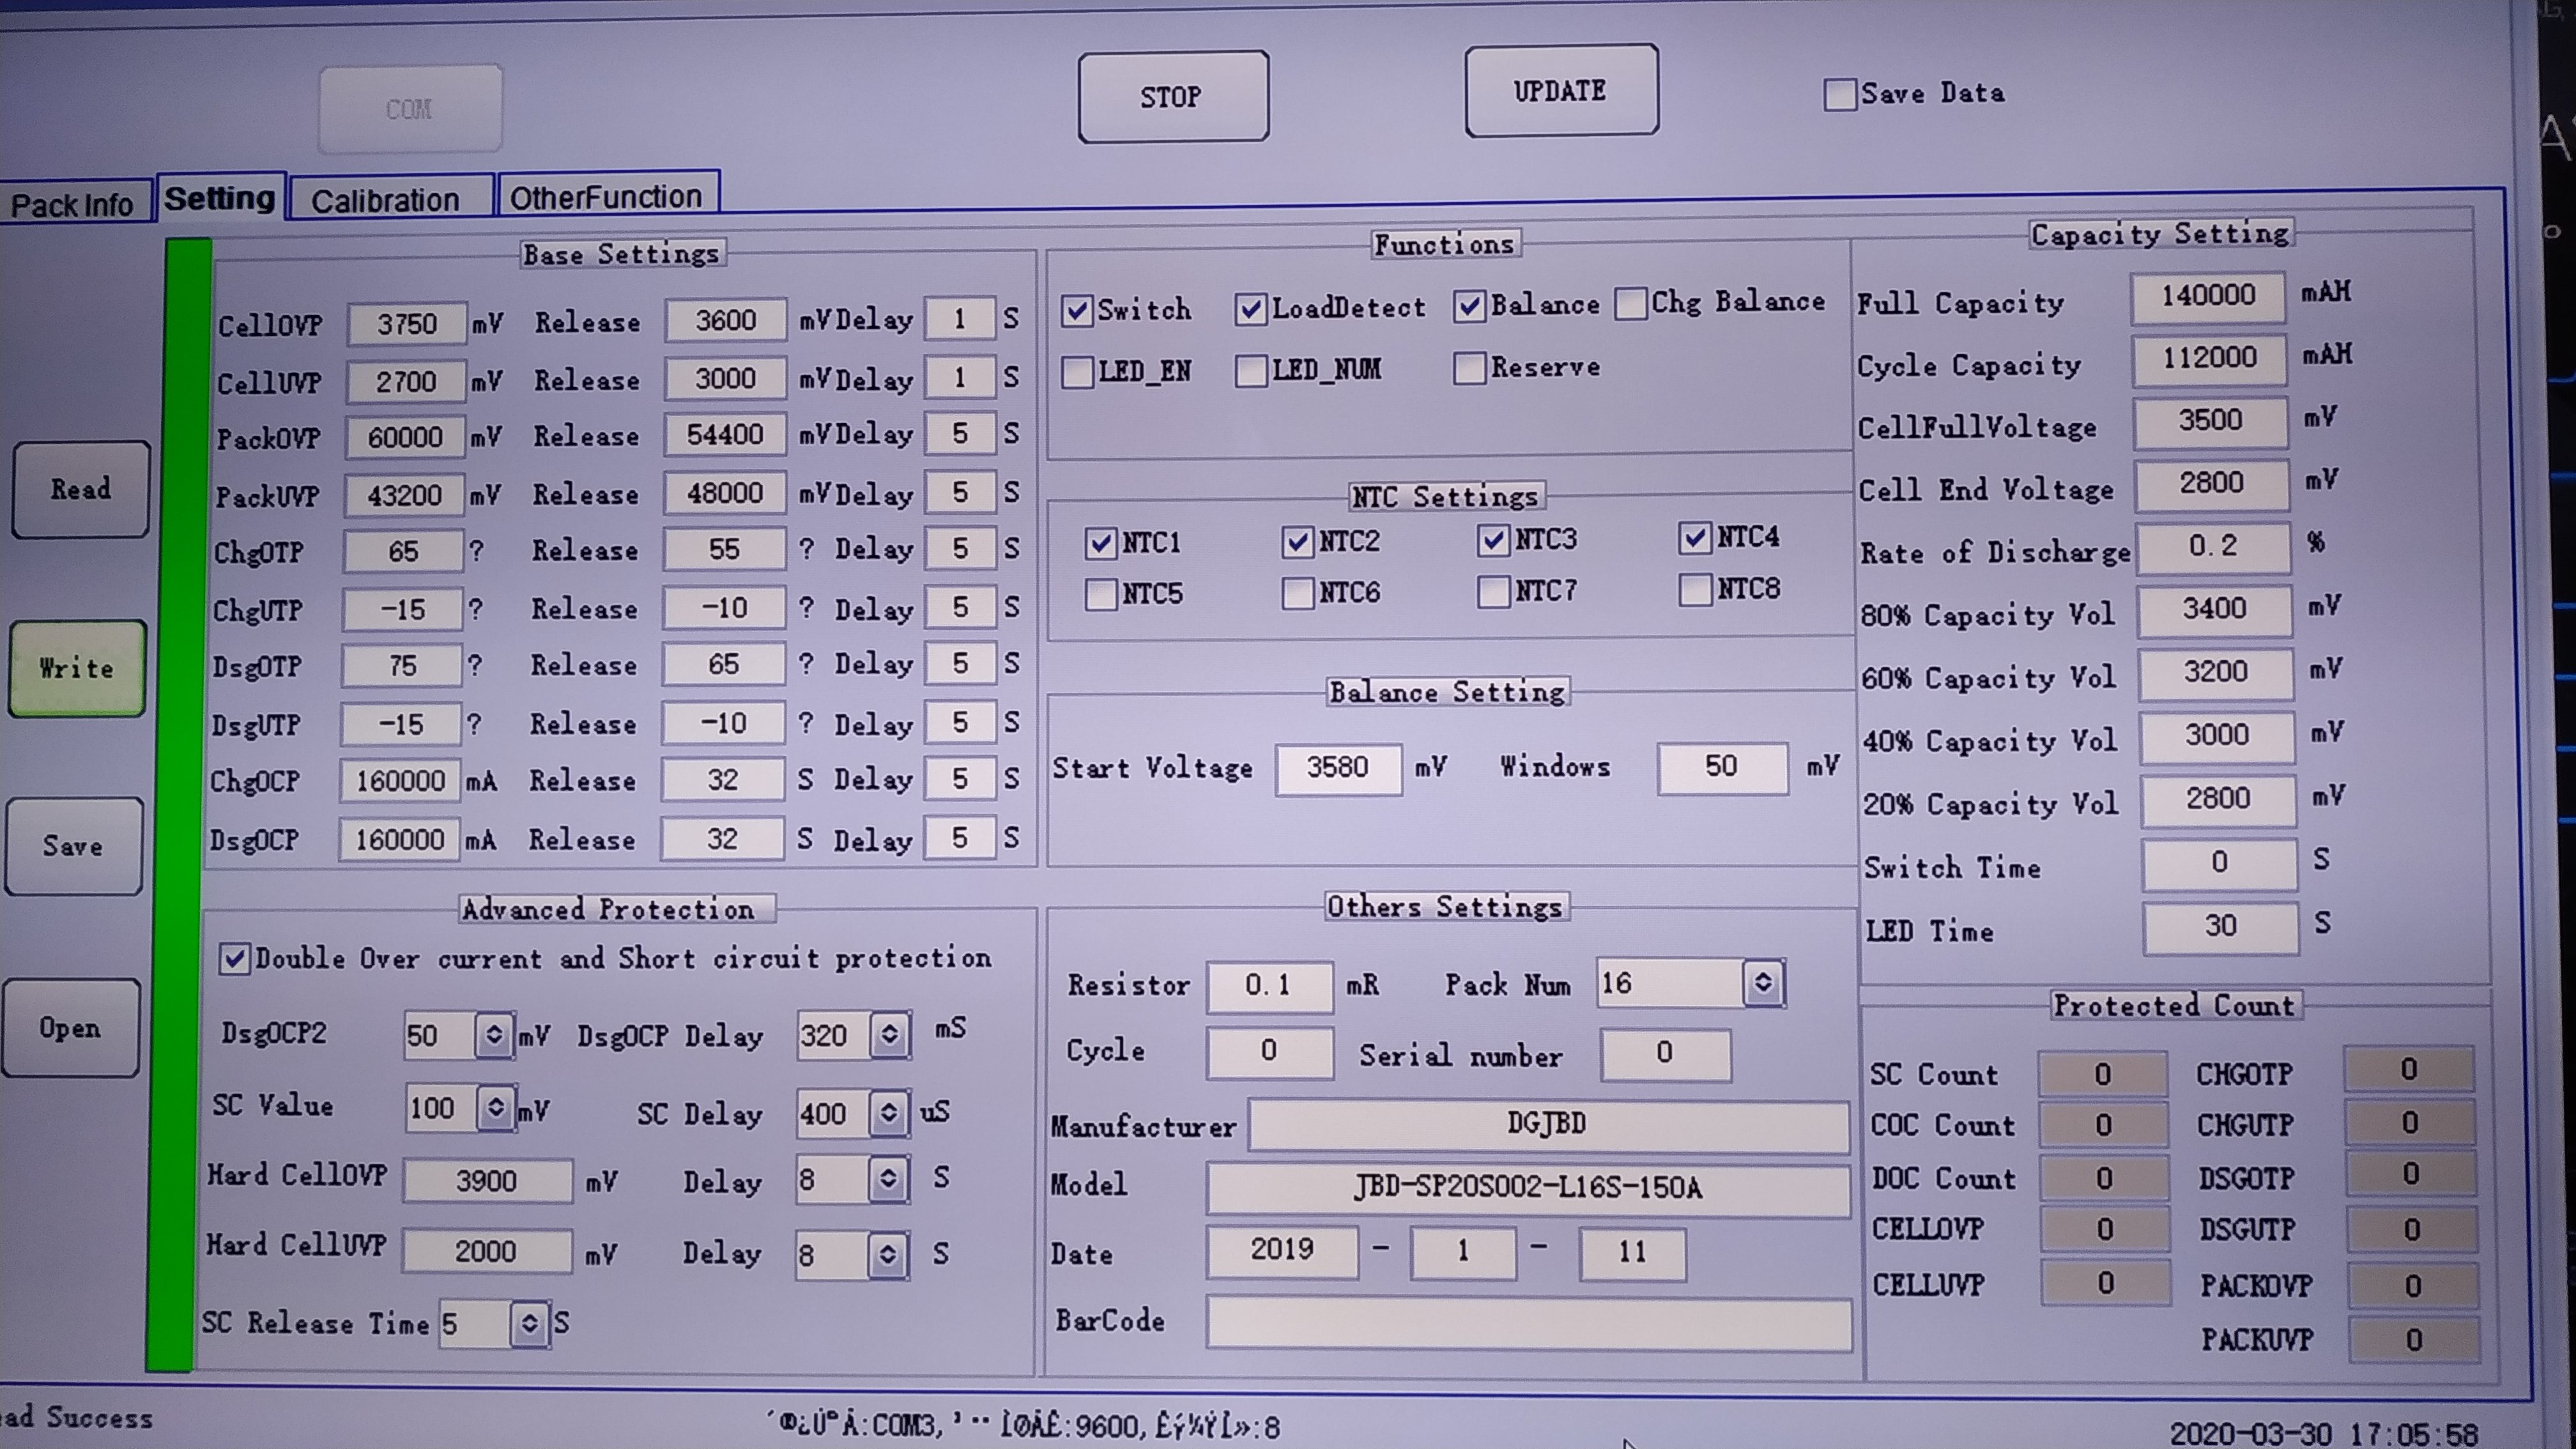
Task: Click the Read button
Action: [x=81, y=490]
